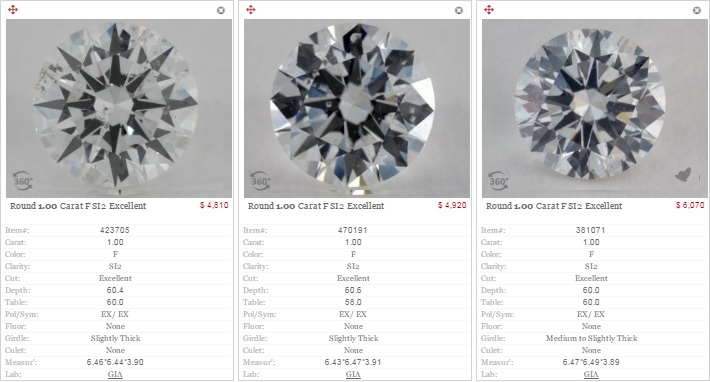The height and width of the screenshot is (382, 710).
Task: Click the heart icon on the $6,070 diamond image
Action: (683, 174)
